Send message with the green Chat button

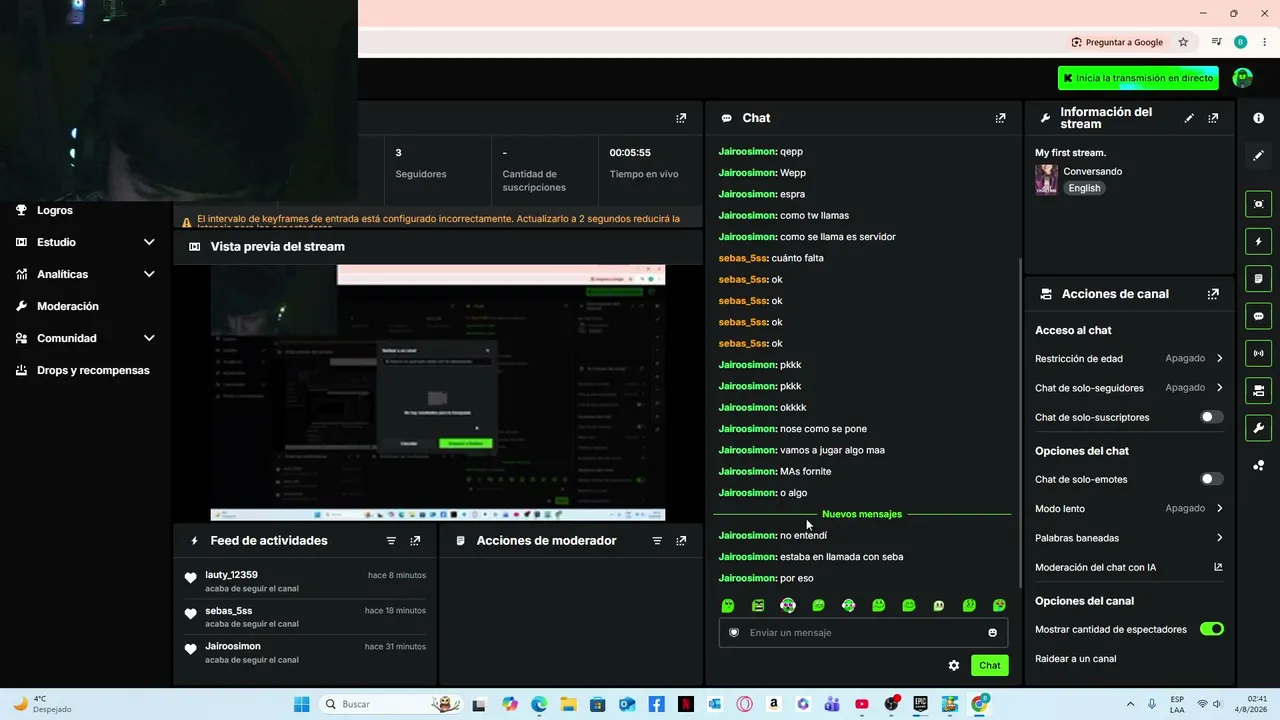pos(989,665)
